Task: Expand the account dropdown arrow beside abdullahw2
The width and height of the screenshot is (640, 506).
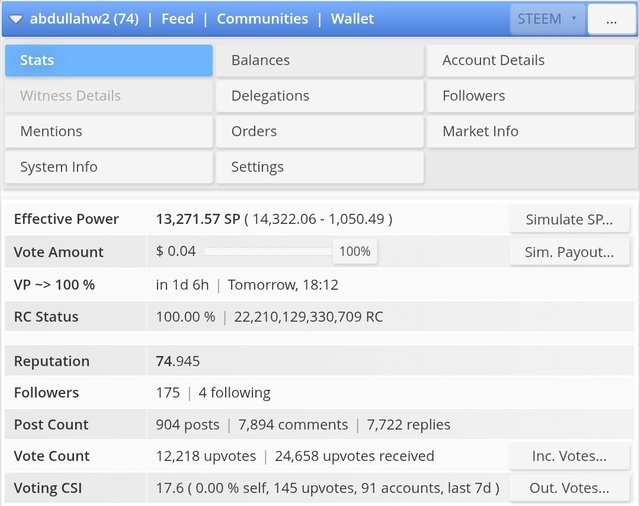Action: (16, 19)
